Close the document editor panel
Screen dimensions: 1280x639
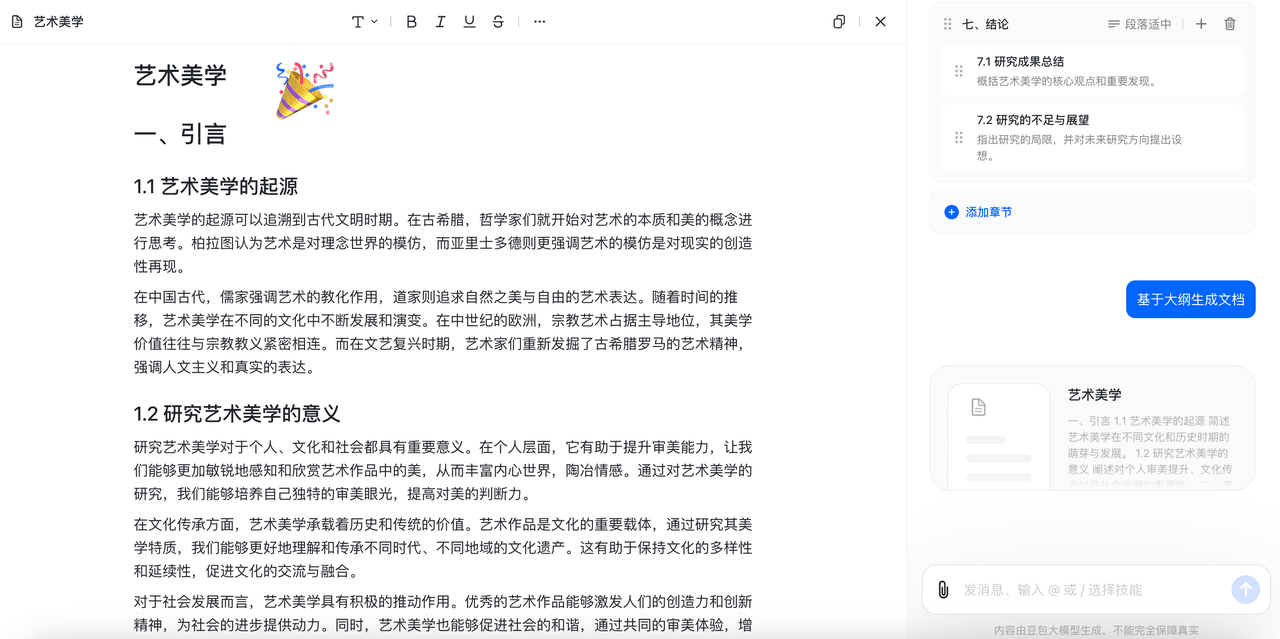(880, 22)
